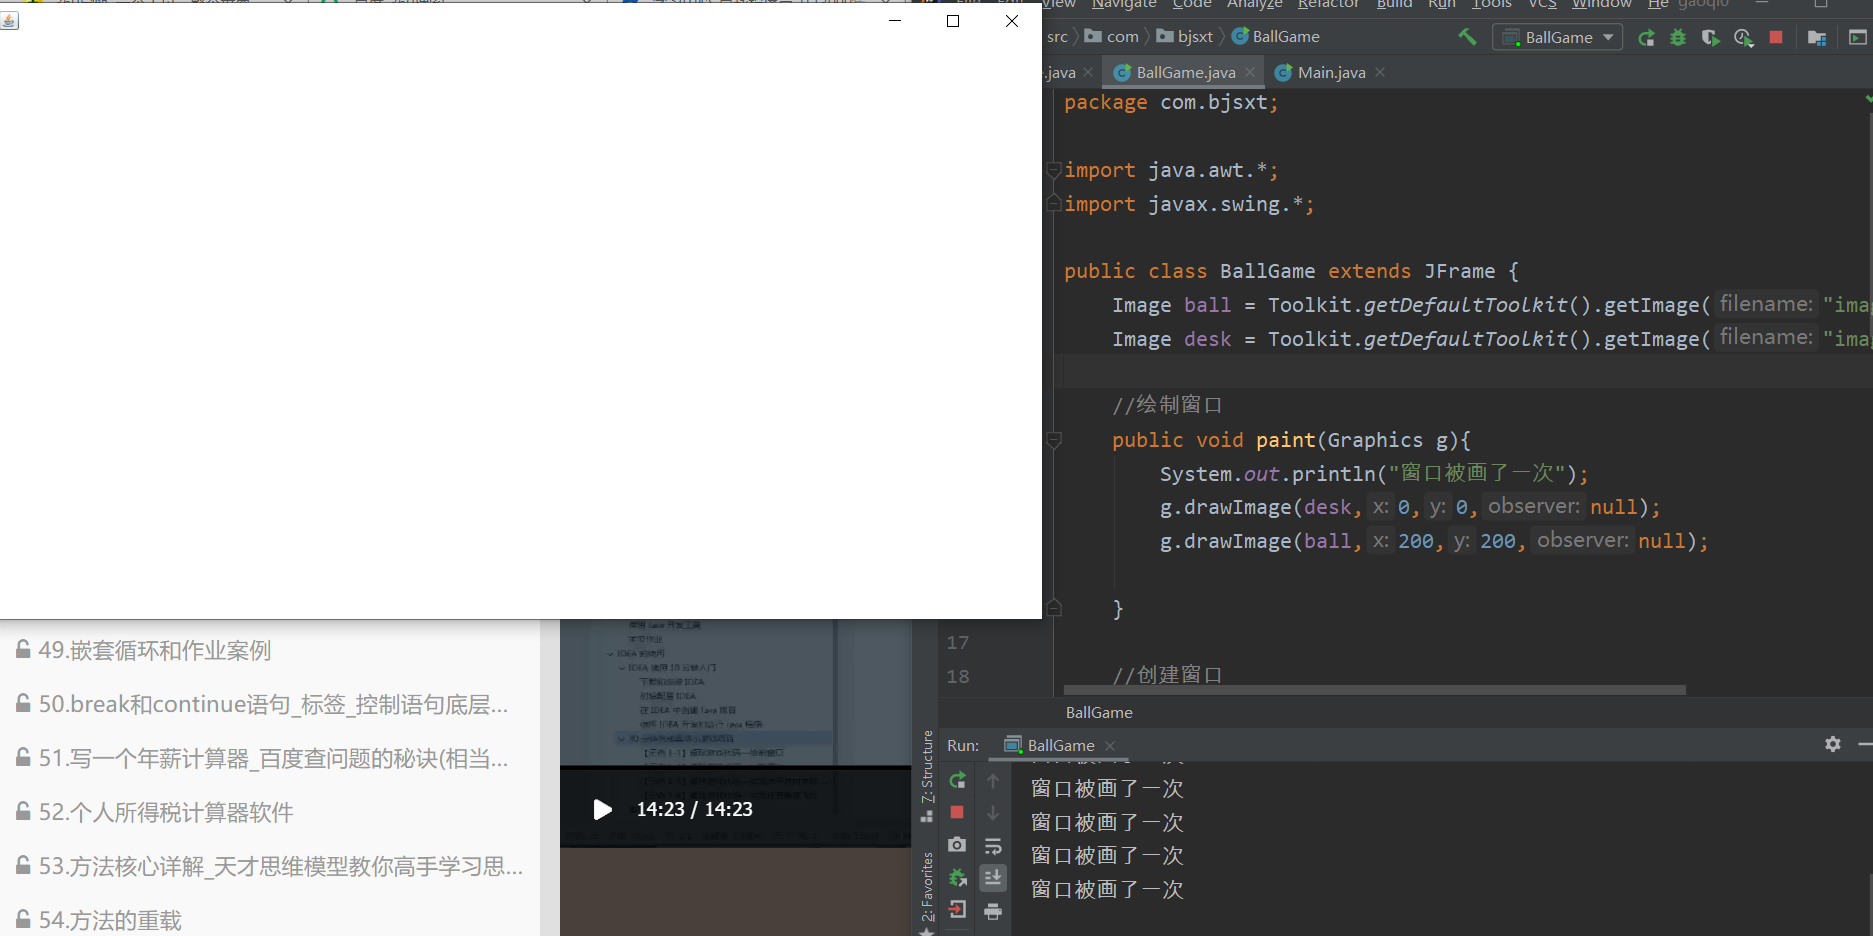Open lesson 52.个人所得税计算器软件
Image resolution: width=1873 pixels, height=936 pixels.
(166, 812)
